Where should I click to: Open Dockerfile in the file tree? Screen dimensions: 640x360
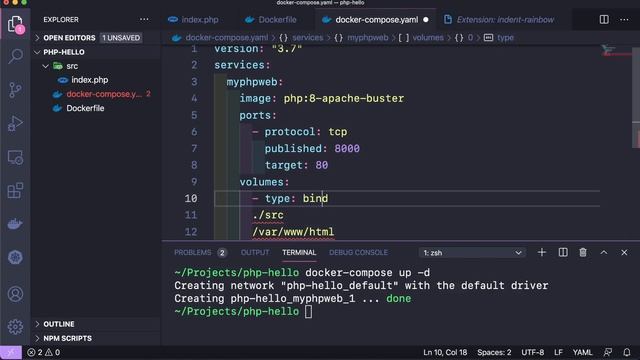click(85, 108)
